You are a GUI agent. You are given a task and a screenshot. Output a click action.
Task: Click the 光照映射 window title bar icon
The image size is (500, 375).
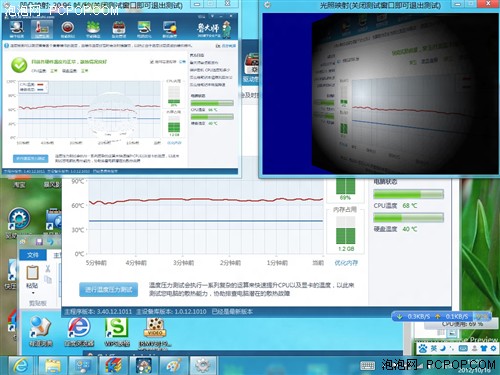tap(267, 5)
